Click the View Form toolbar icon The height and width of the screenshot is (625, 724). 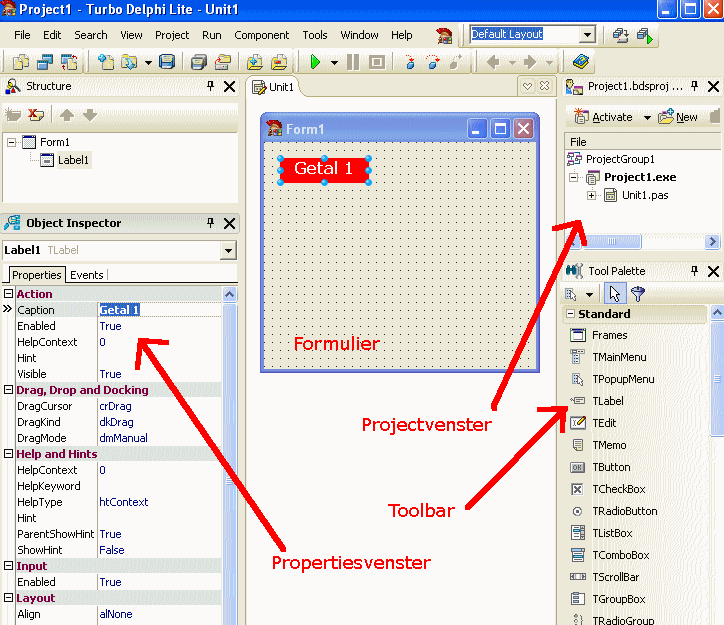45,62
